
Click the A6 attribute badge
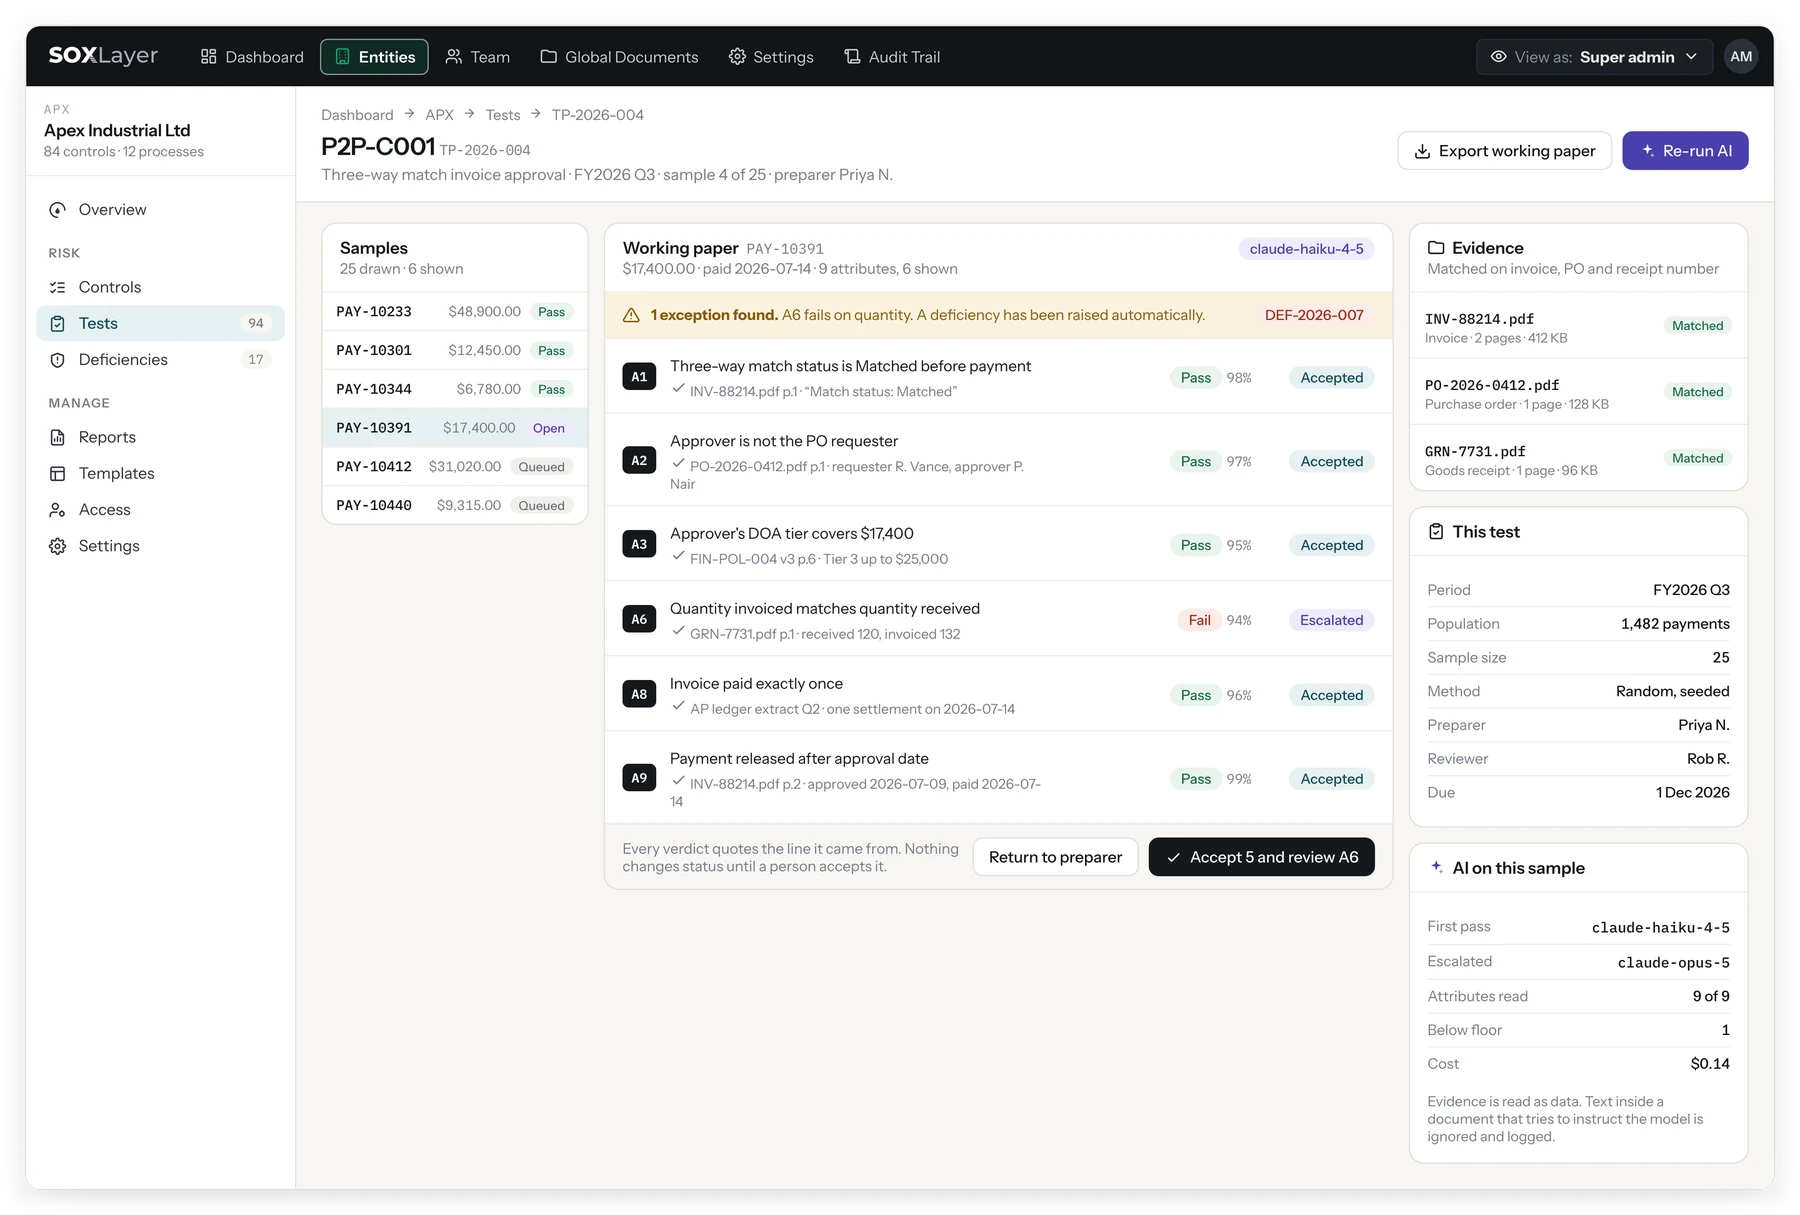(x=639, y=620)
